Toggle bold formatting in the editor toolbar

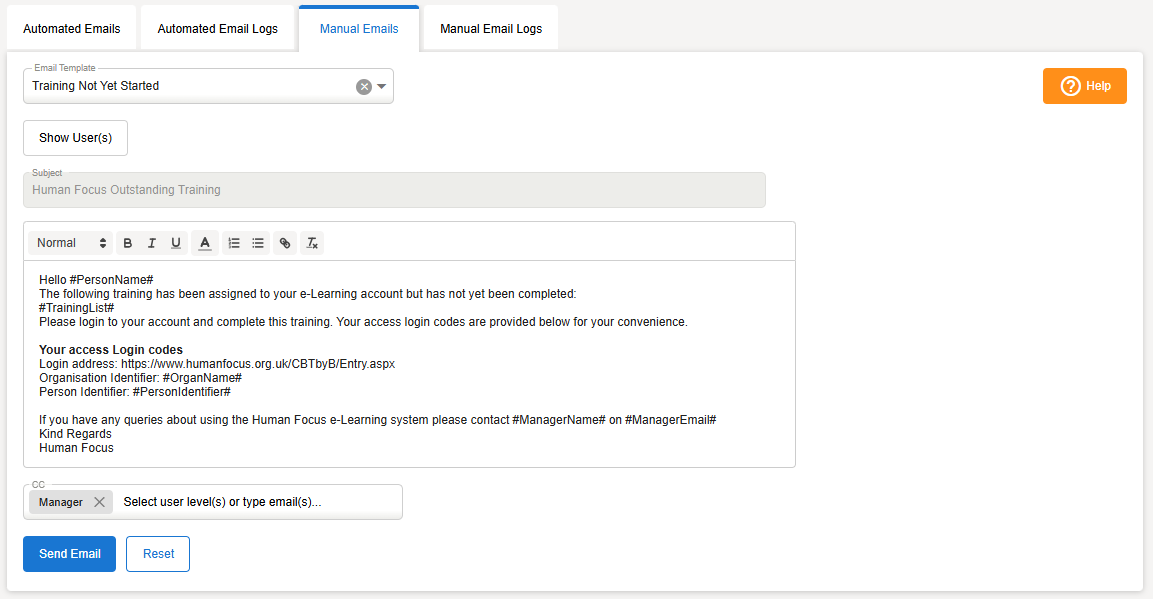(x=127, y=243)
